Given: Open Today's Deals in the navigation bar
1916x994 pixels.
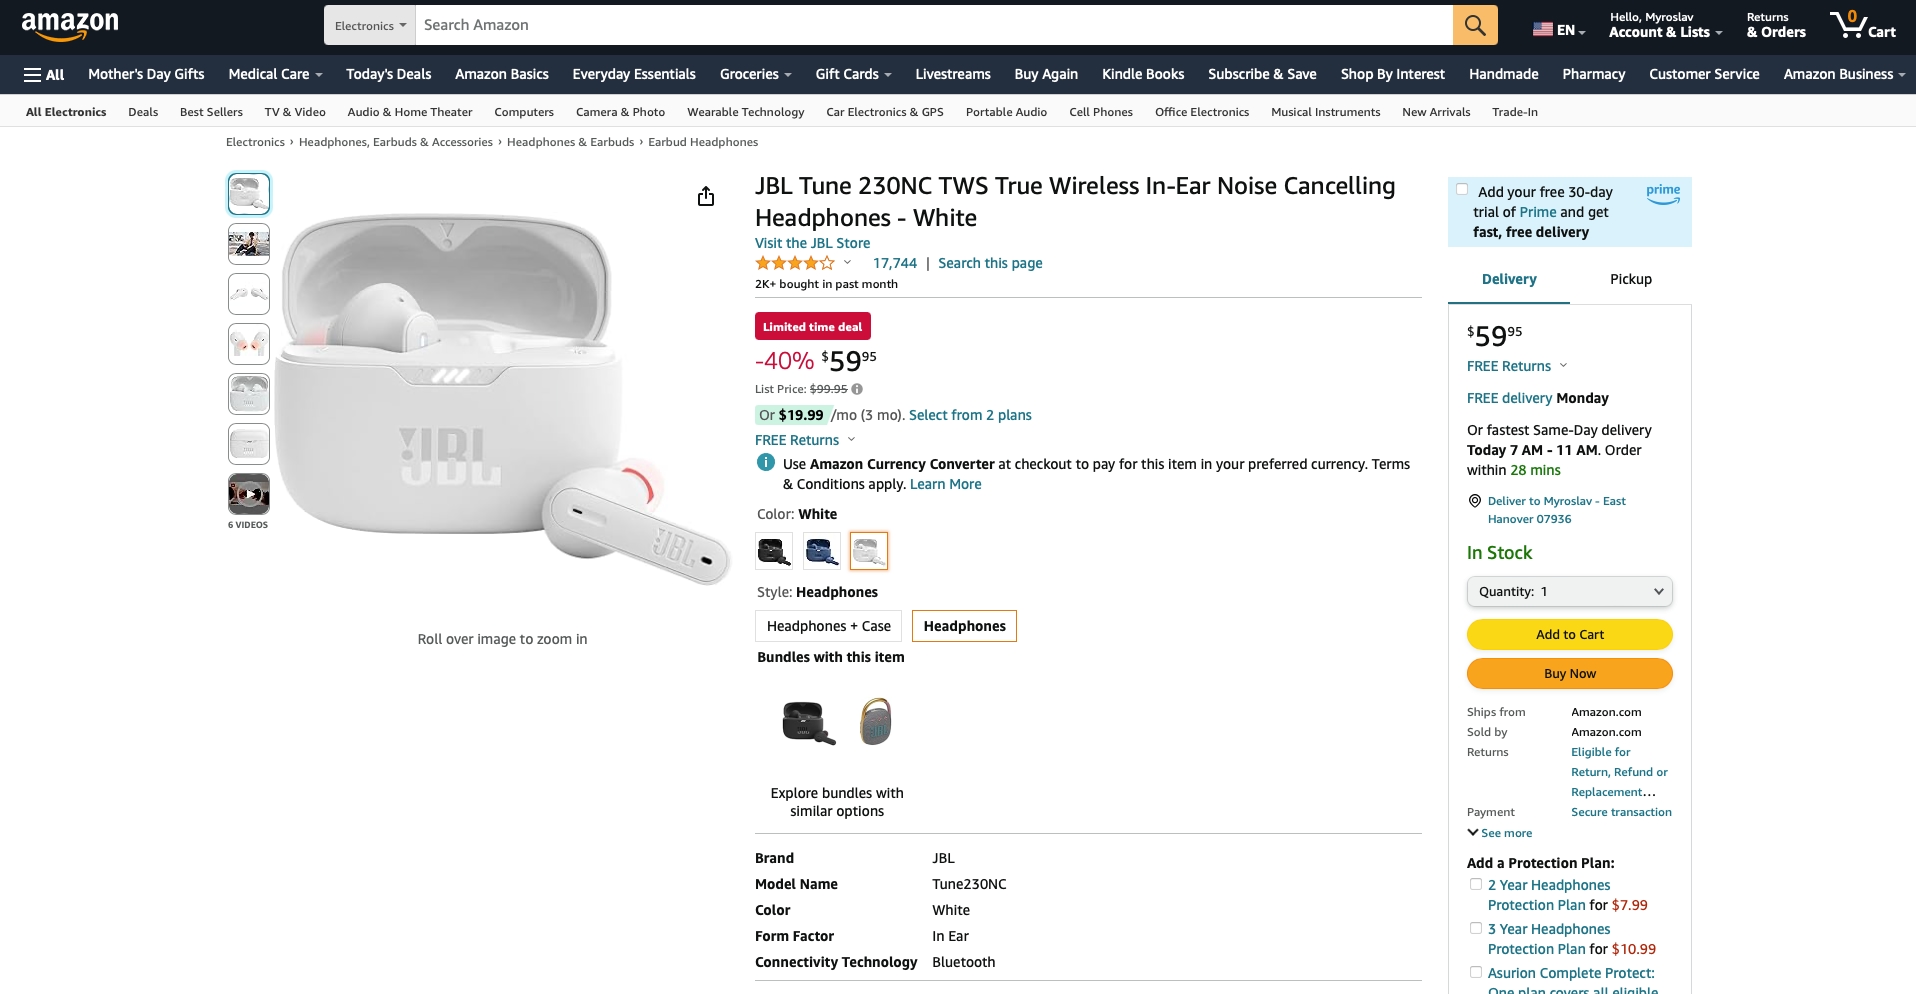Looking at the screenshot, I should tap(388, 75).
